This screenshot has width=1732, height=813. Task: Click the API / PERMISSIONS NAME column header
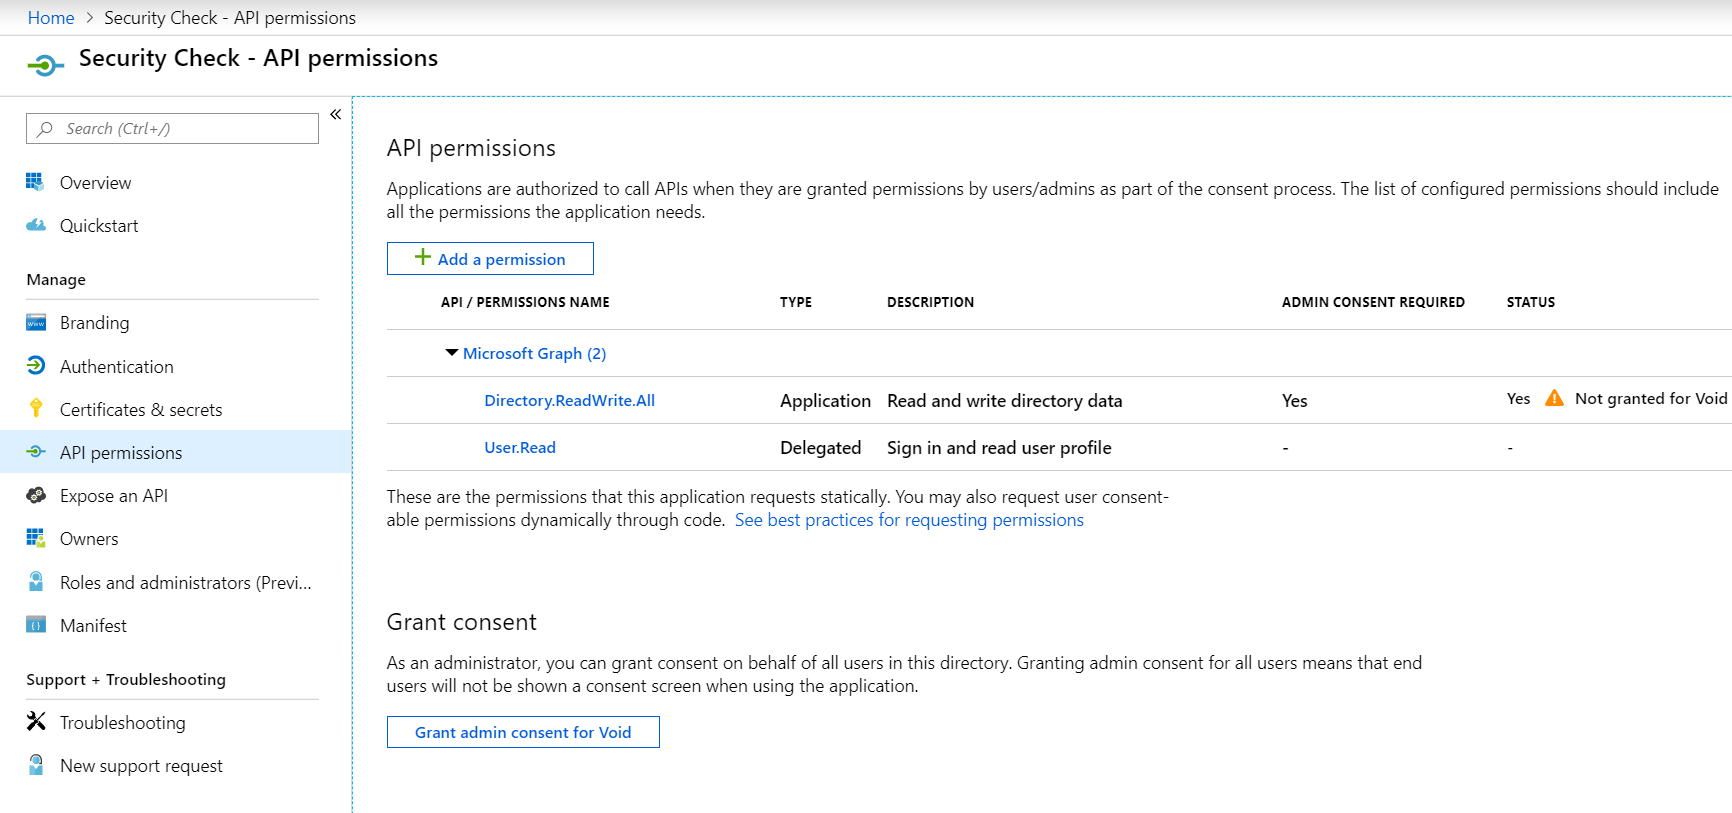click(525, 302)
